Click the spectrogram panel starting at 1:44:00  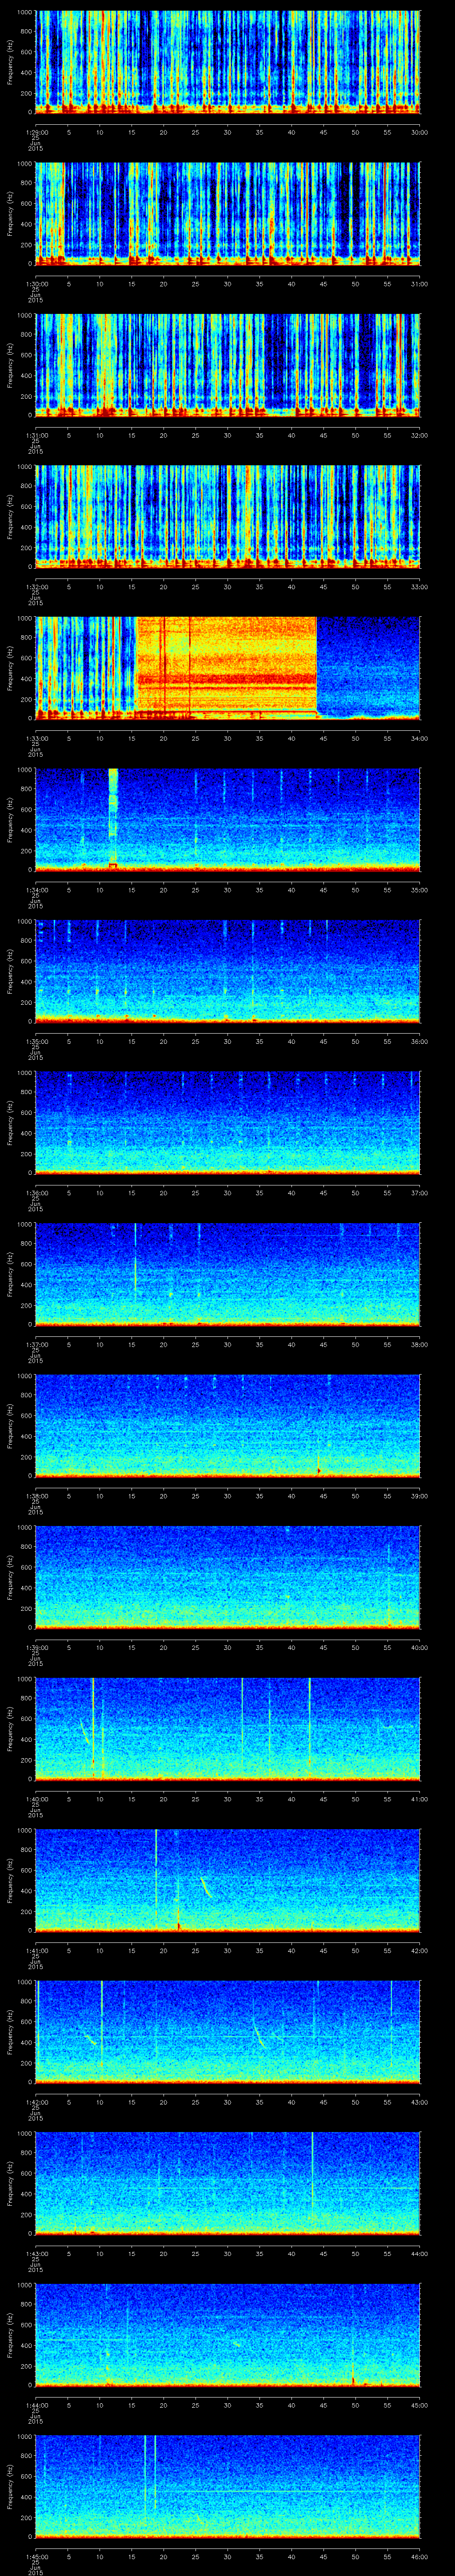pyautogui.click(x=227, y=2335)
